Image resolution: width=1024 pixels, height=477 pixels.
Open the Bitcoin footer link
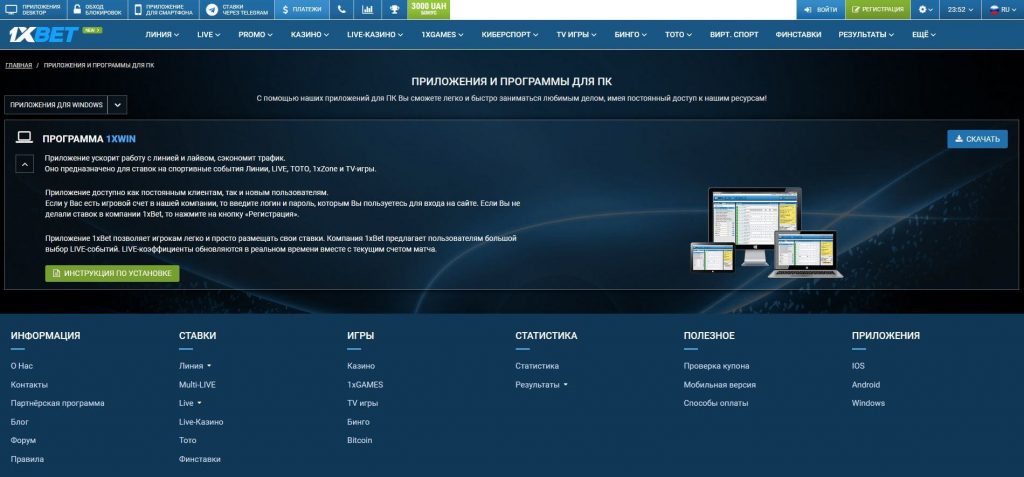pyautogui.click(x=360, y=440)
